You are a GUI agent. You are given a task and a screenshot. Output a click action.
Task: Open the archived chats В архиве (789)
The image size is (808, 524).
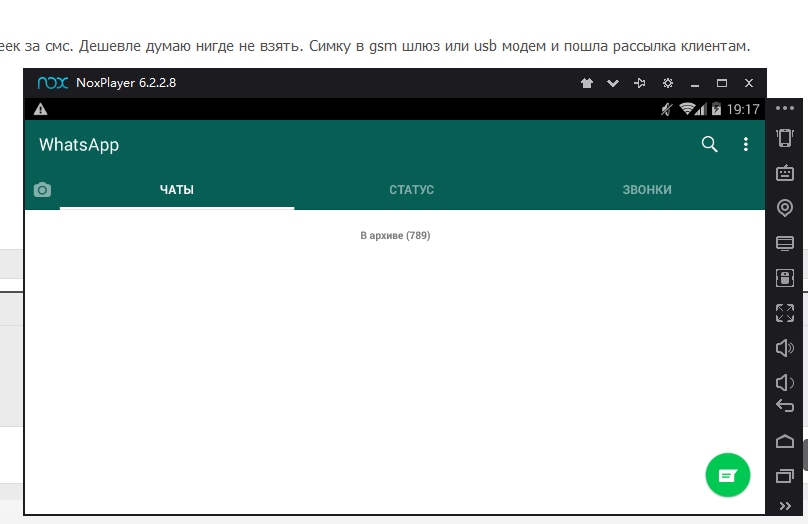click(395, 235)
